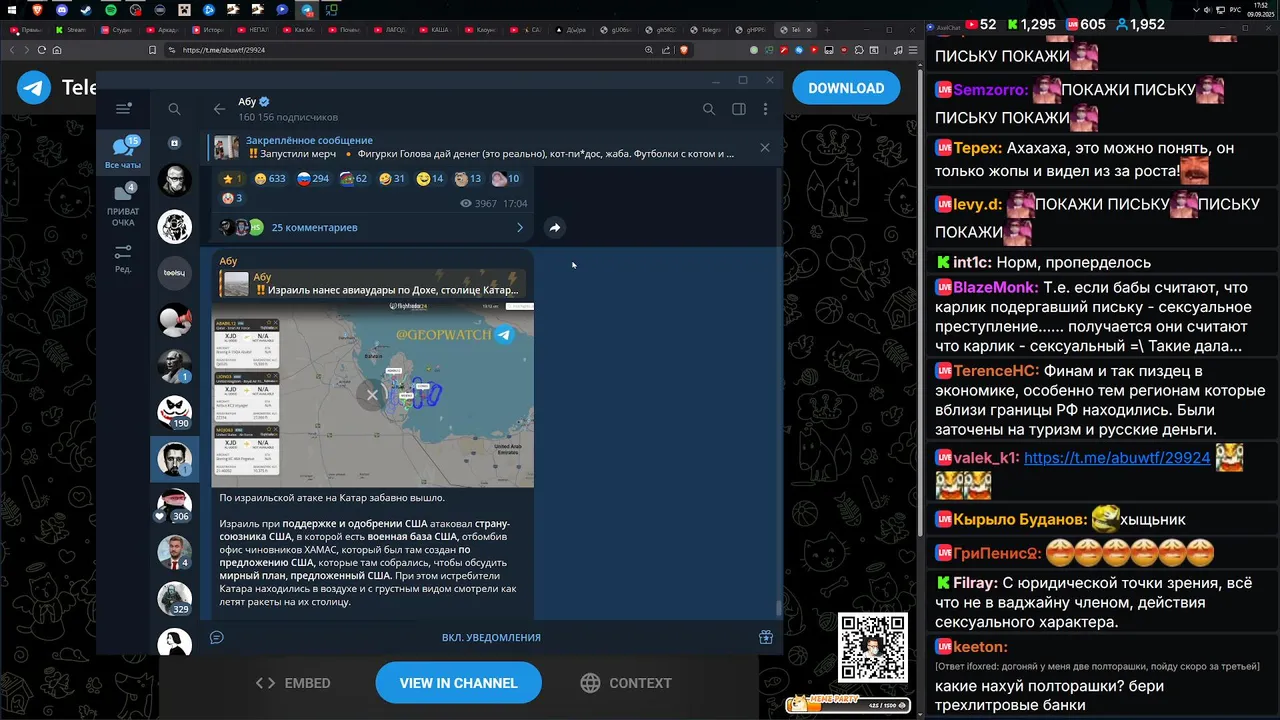Open the flight map image in the post
Screen dimensions: 1280x720
pyautogui.click(x=373, y=394)
